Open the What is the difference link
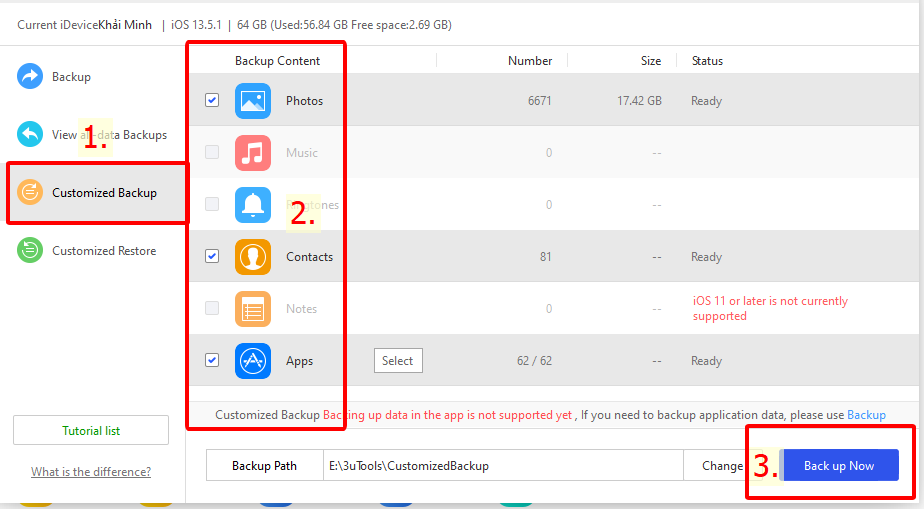This screenshot has width=924, height=509. (x=91, y=471)
